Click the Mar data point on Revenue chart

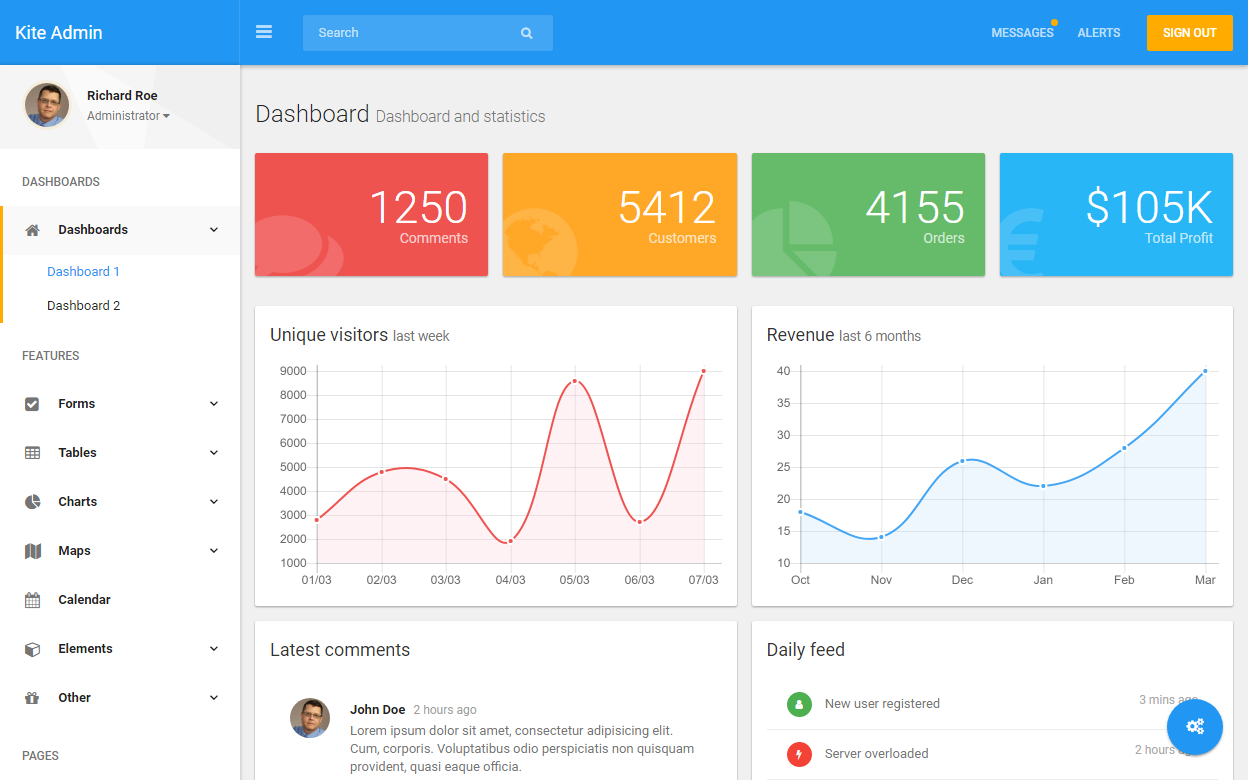click(x=1205, y=371)
